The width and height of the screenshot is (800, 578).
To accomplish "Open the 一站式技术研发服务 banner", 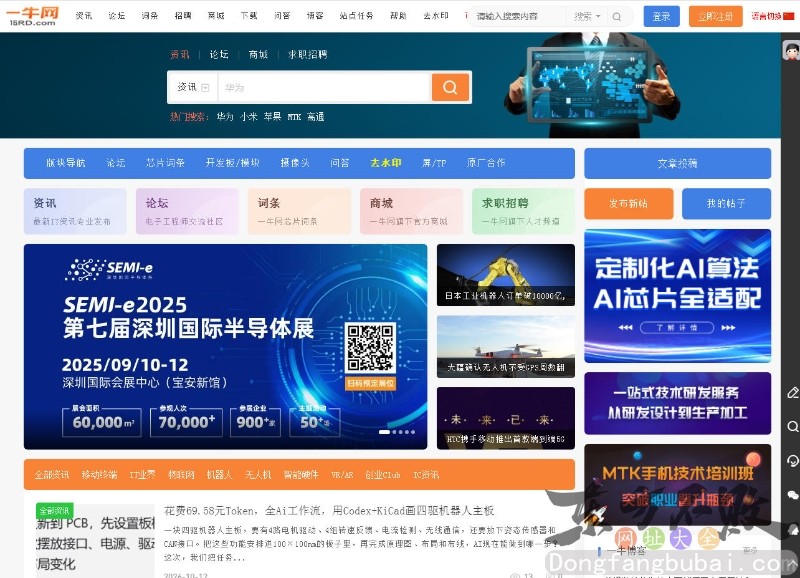I will click(x=678, y=403).
